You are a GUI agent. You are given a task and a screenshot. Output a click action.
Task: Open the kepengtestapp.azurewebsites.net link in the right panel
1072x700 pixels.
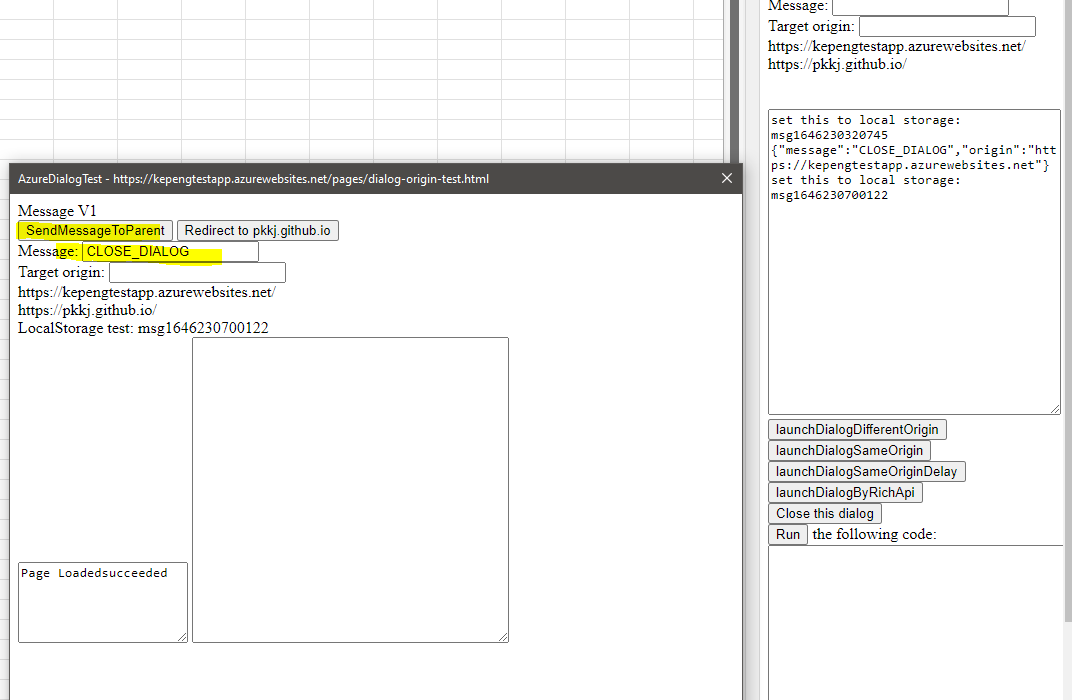(x=895, y=45)
